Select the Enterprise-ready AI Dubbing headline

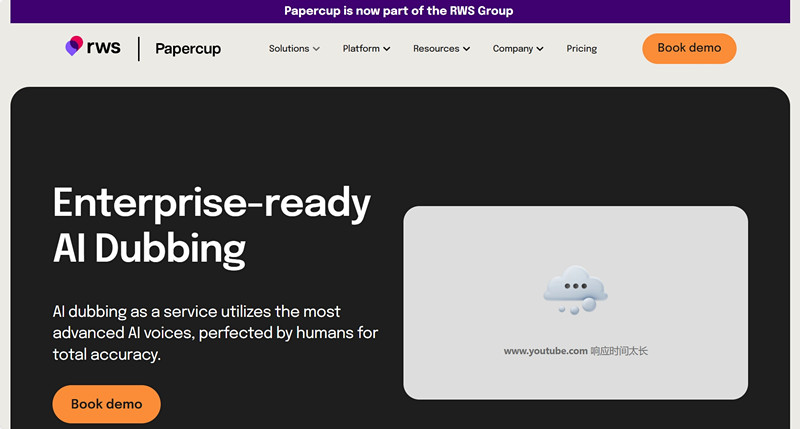212,226
